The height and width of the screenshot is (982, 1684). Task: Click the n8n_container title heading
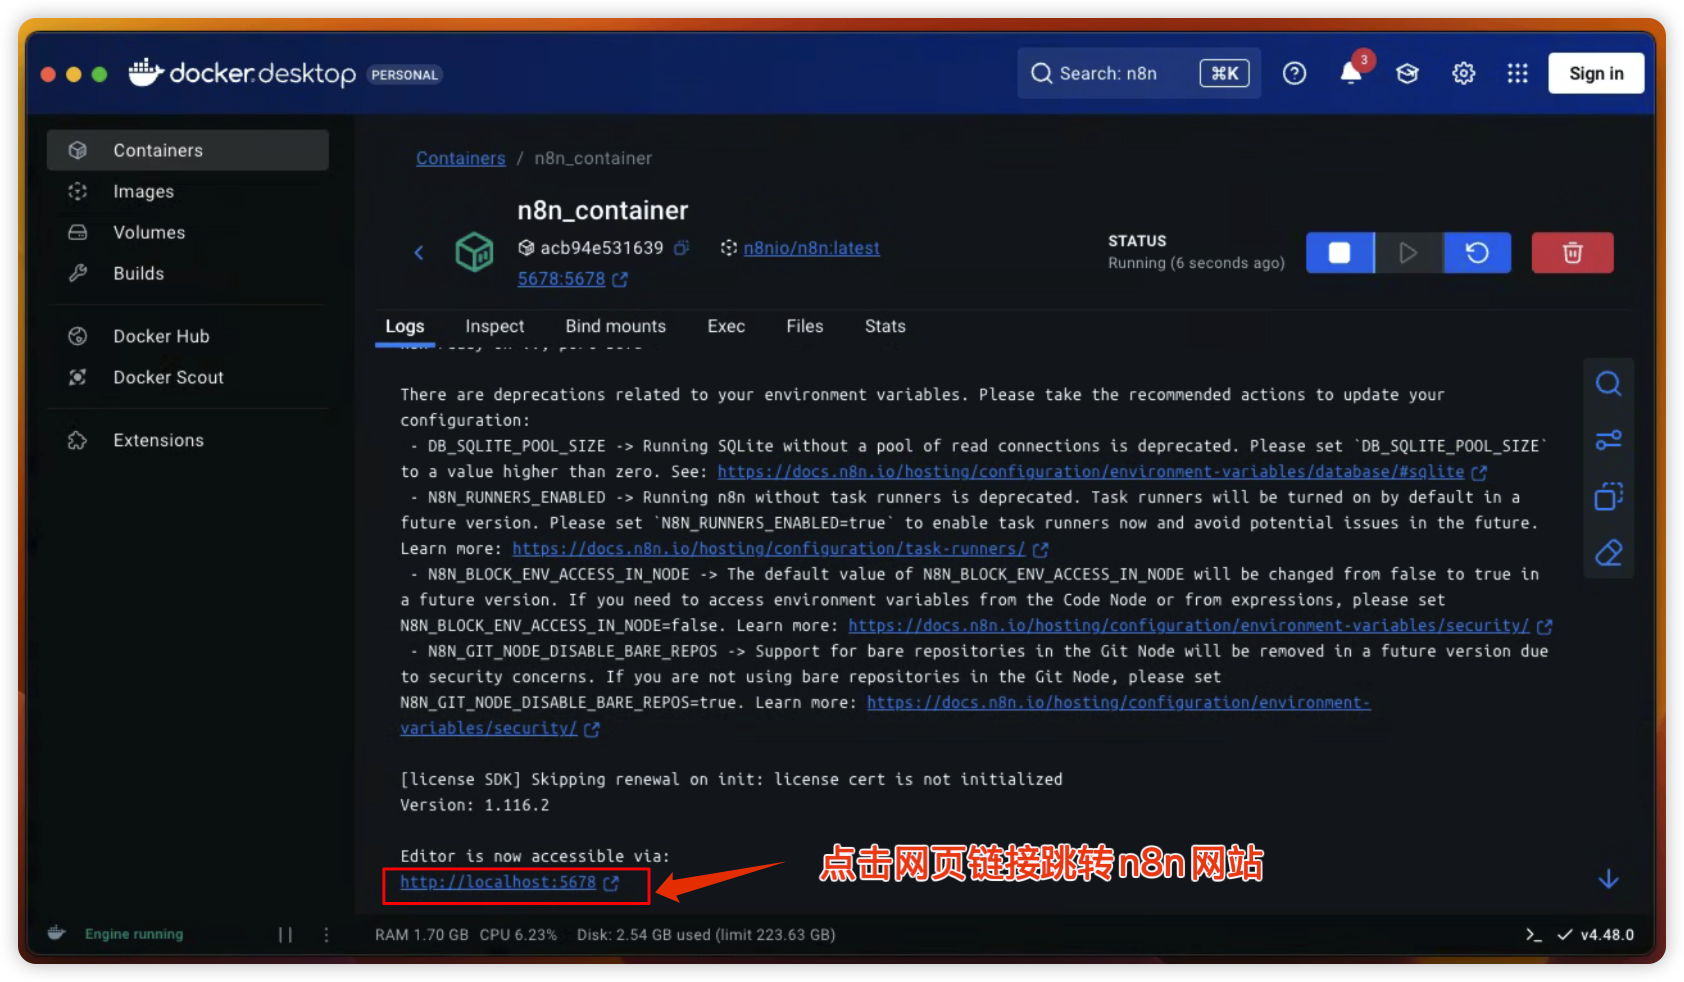(603, 210)
